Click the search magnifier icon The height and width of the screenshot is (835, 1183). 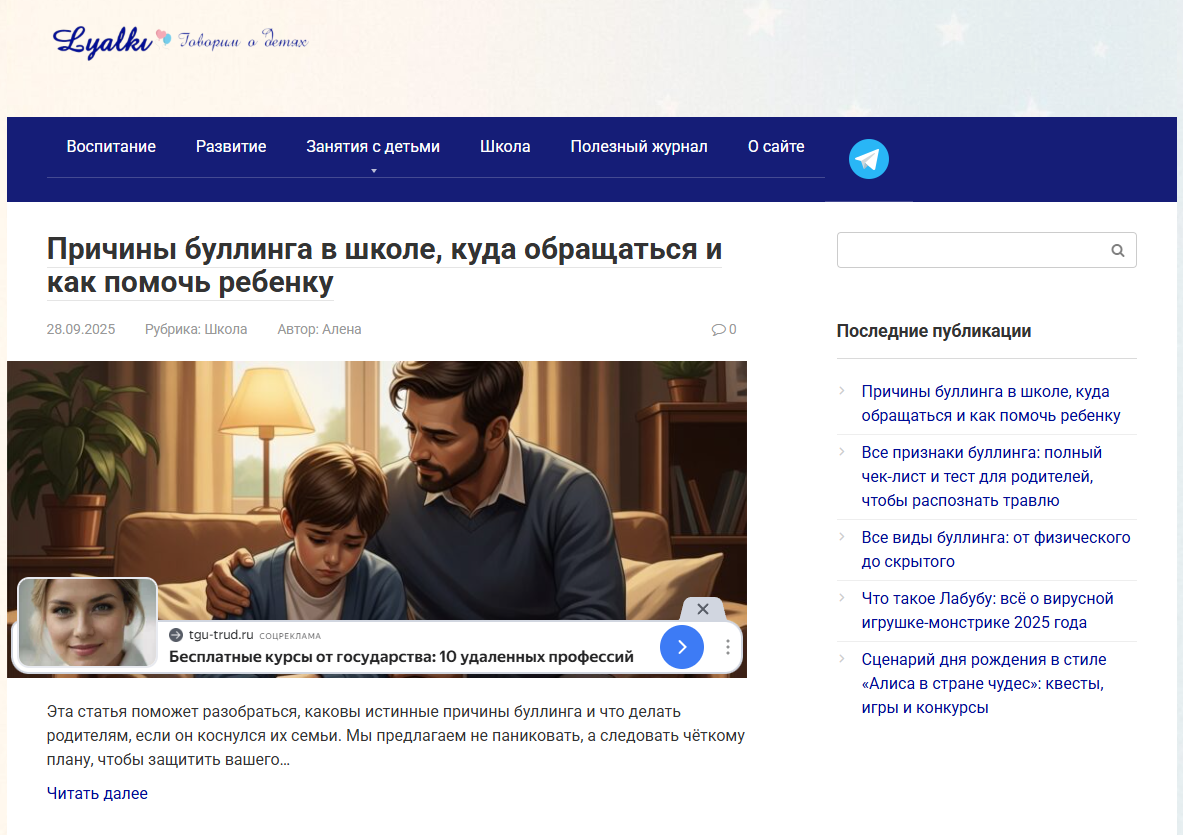pyautogui.click(x=1117, y=250)
